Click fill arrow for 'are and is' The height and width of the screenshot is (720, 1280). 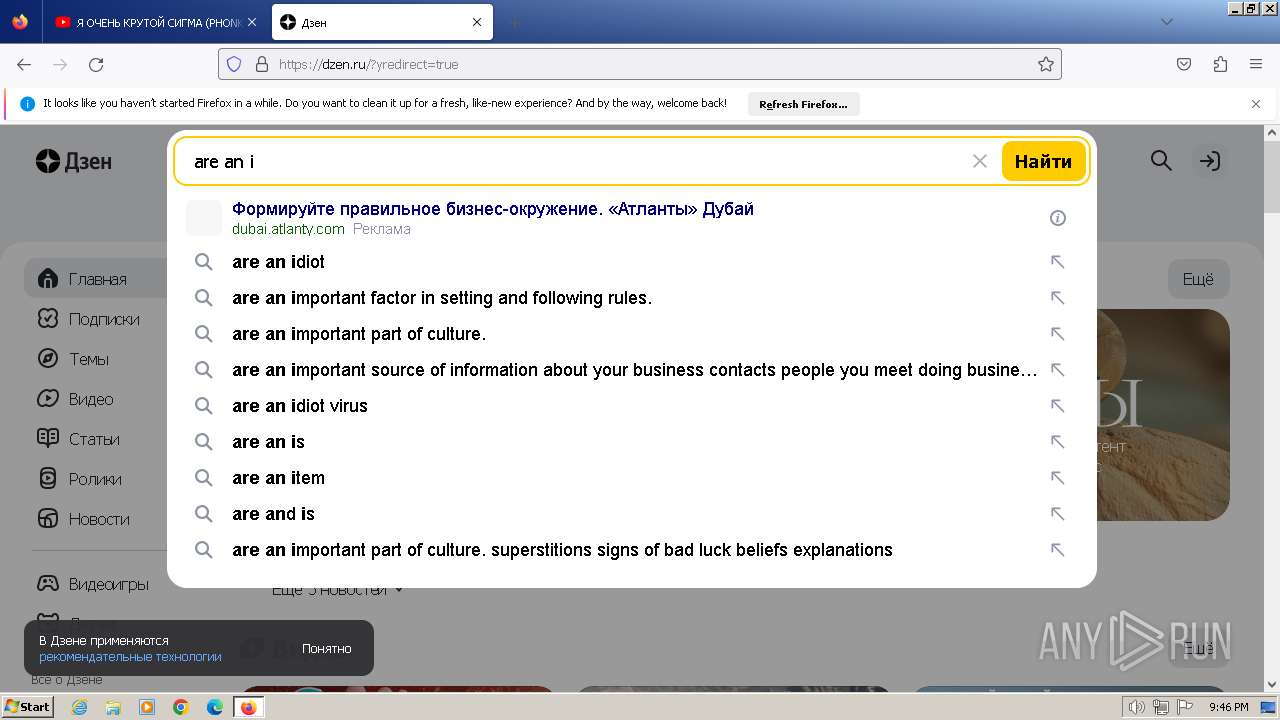click(1057, 514)
